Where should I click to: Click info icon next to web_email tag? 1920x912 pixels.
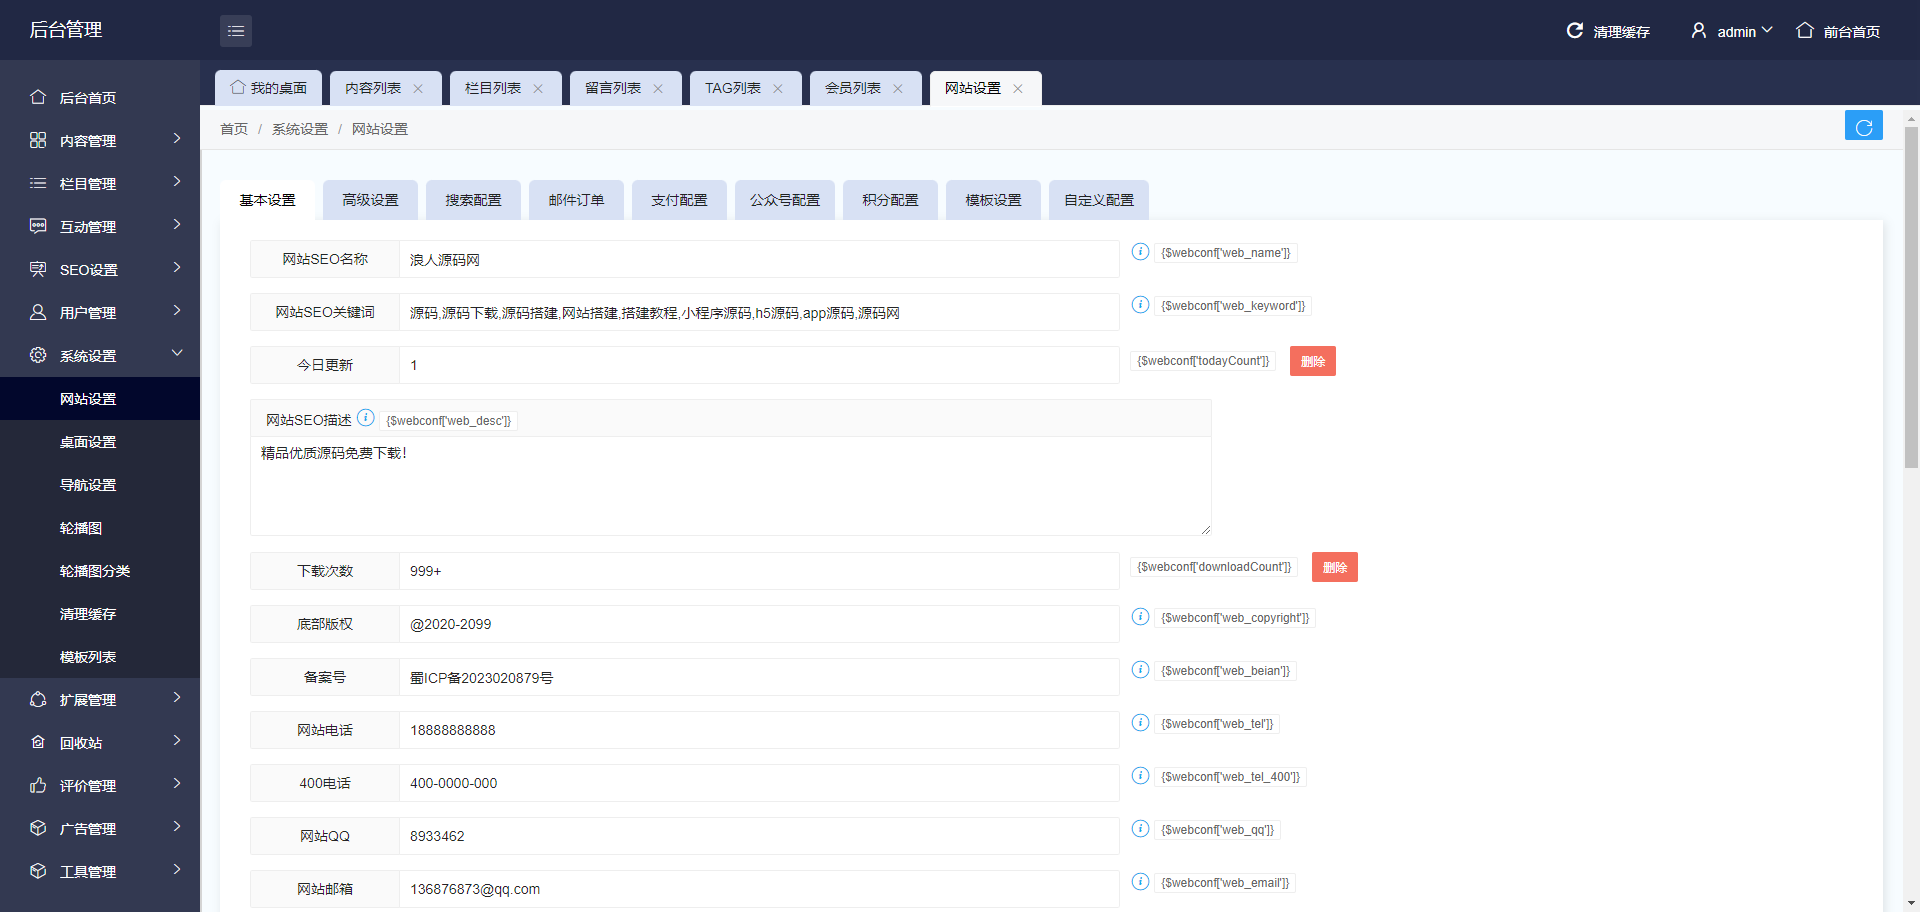(x=1140, y=882)
